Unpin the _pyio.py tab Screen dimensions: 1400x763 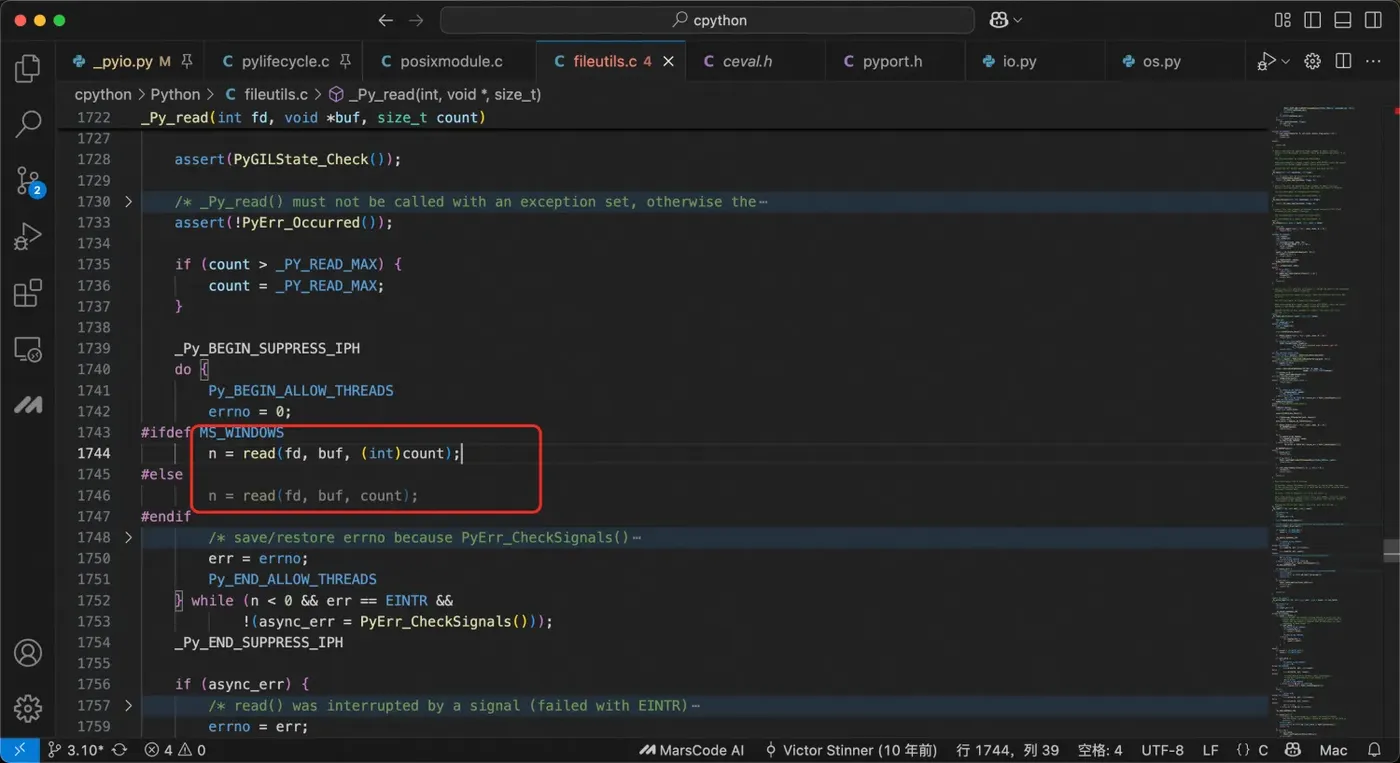pos(186,61)
